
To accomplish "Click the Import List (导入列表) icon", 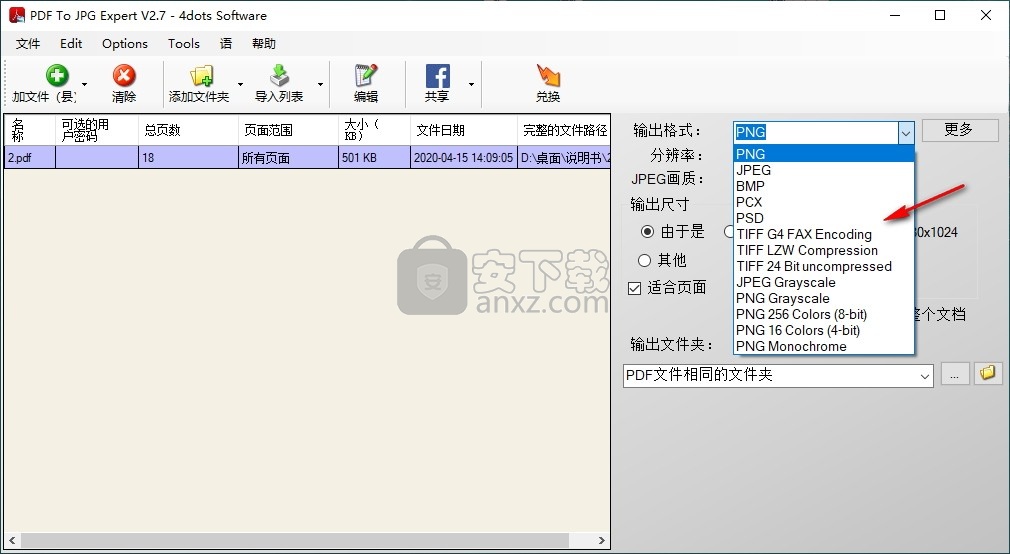I will click(x=279, y=75).
